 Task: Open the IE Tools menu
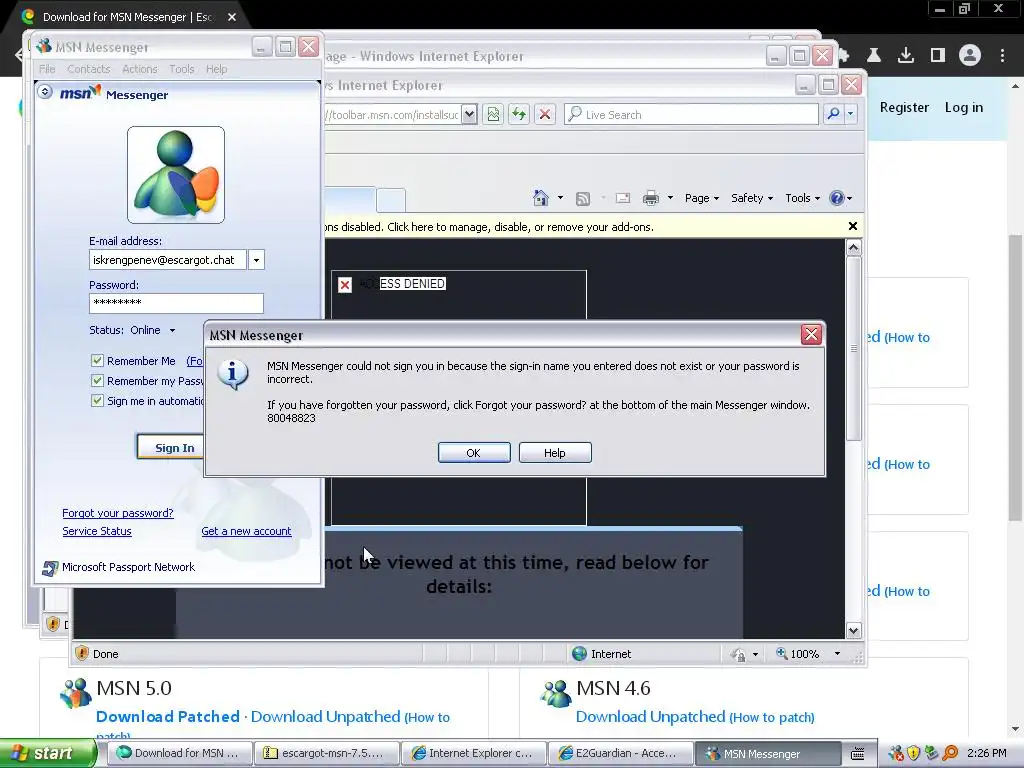[x=802, y=198]
